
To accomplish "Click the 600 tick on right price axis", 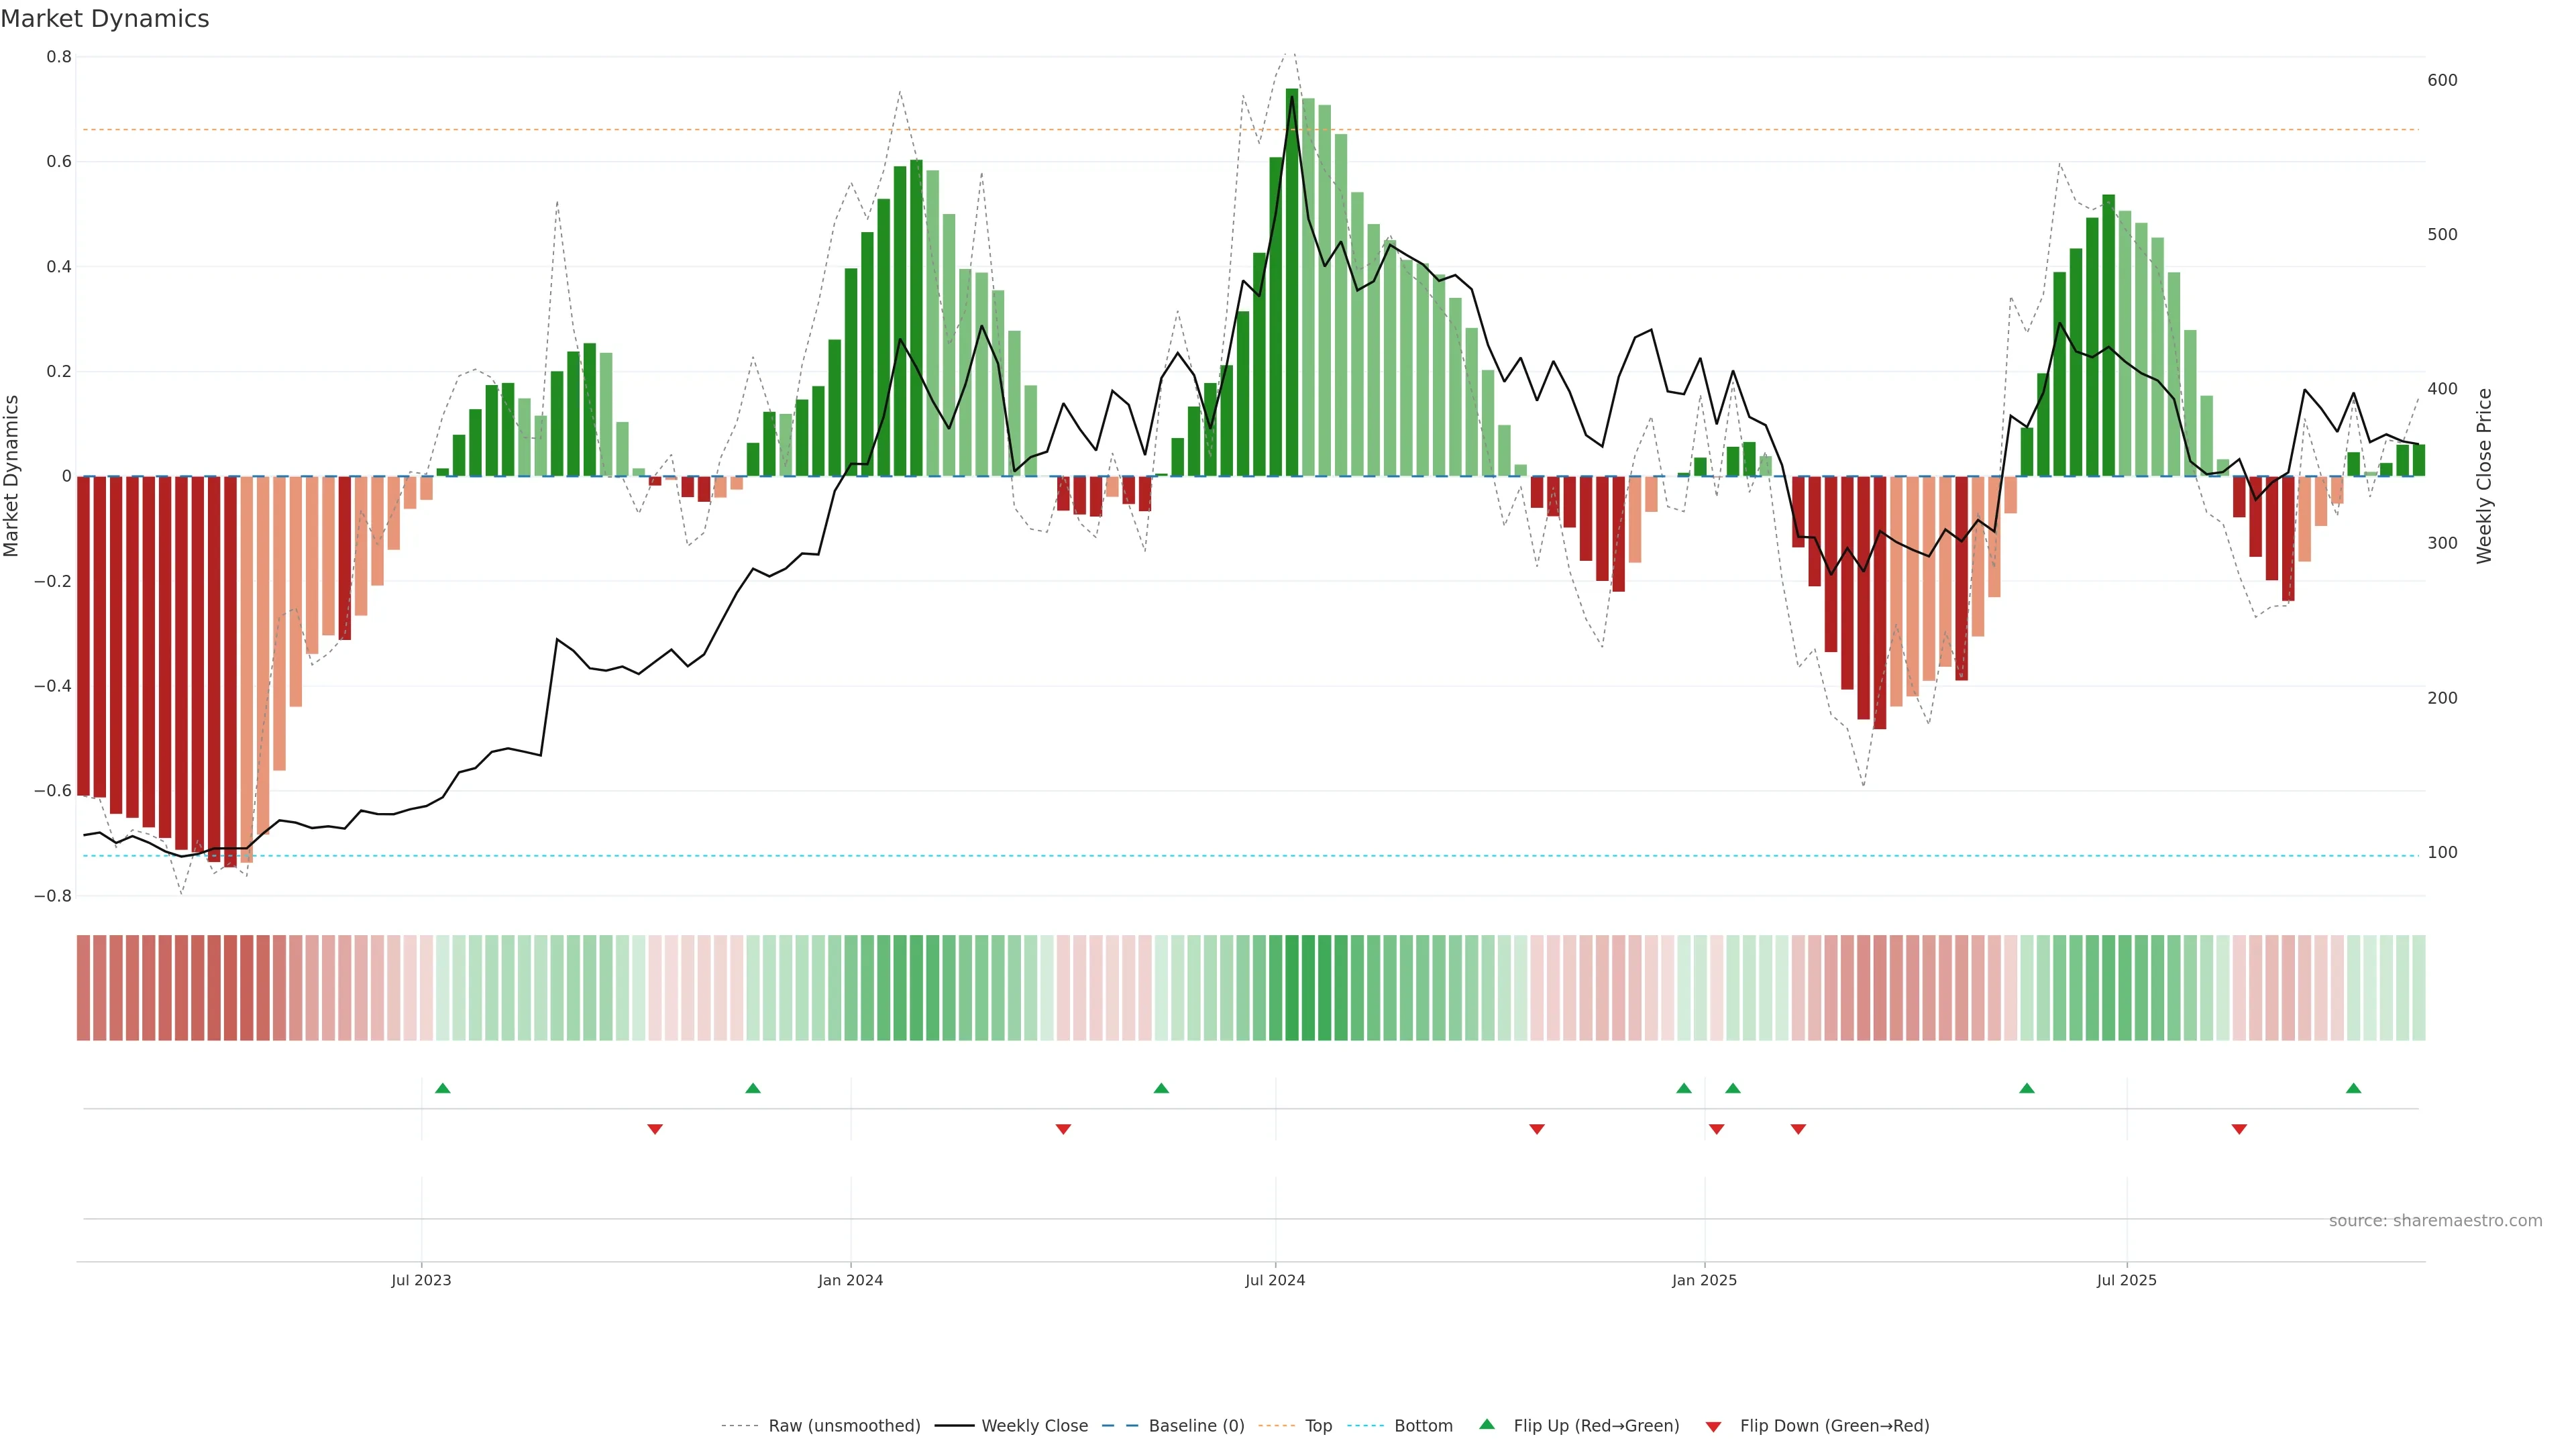I will pyautogui.click(x=2442, y=80).
